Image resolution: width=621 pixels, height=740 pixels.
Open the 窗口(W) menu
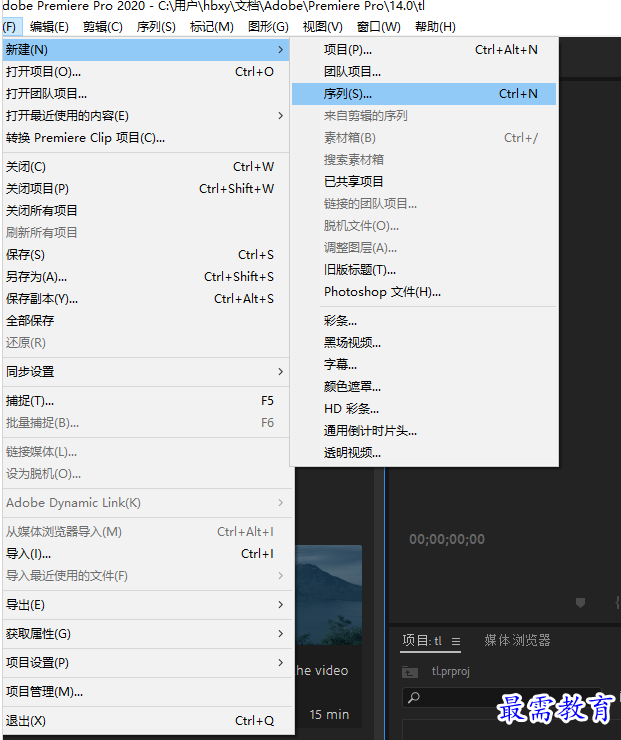pos(378,27)
